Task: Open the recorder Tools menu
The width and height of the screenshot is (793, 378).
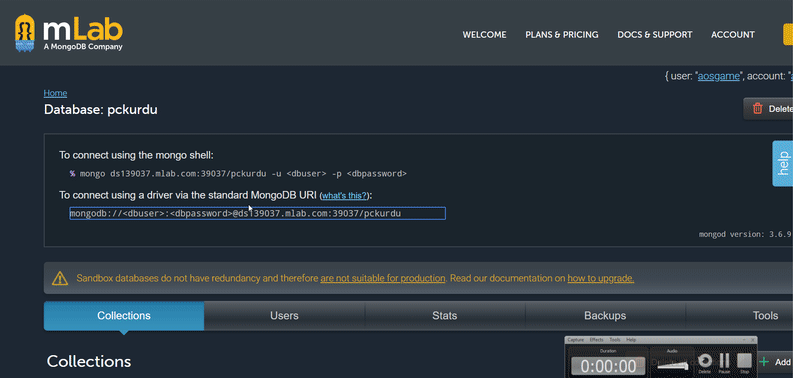Action: point(614,340)
